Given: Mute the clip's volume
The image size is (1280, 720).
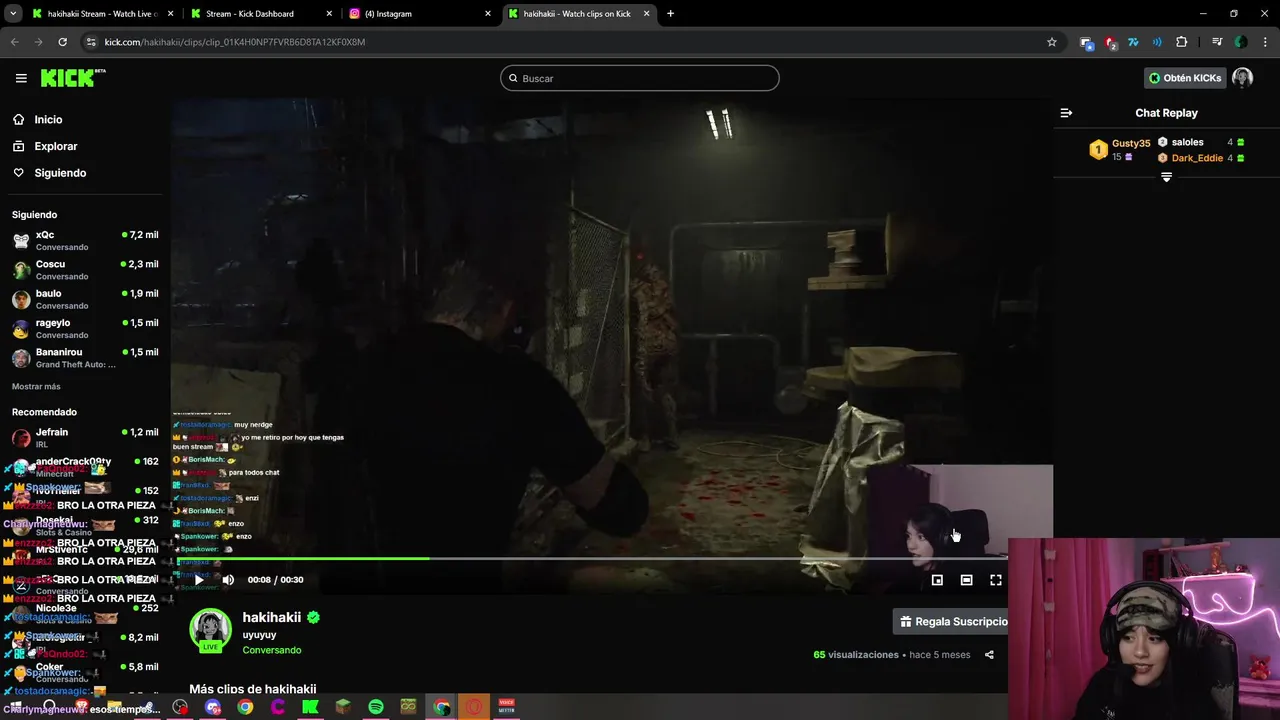Looking at the screenshot, I should [228, 580].
